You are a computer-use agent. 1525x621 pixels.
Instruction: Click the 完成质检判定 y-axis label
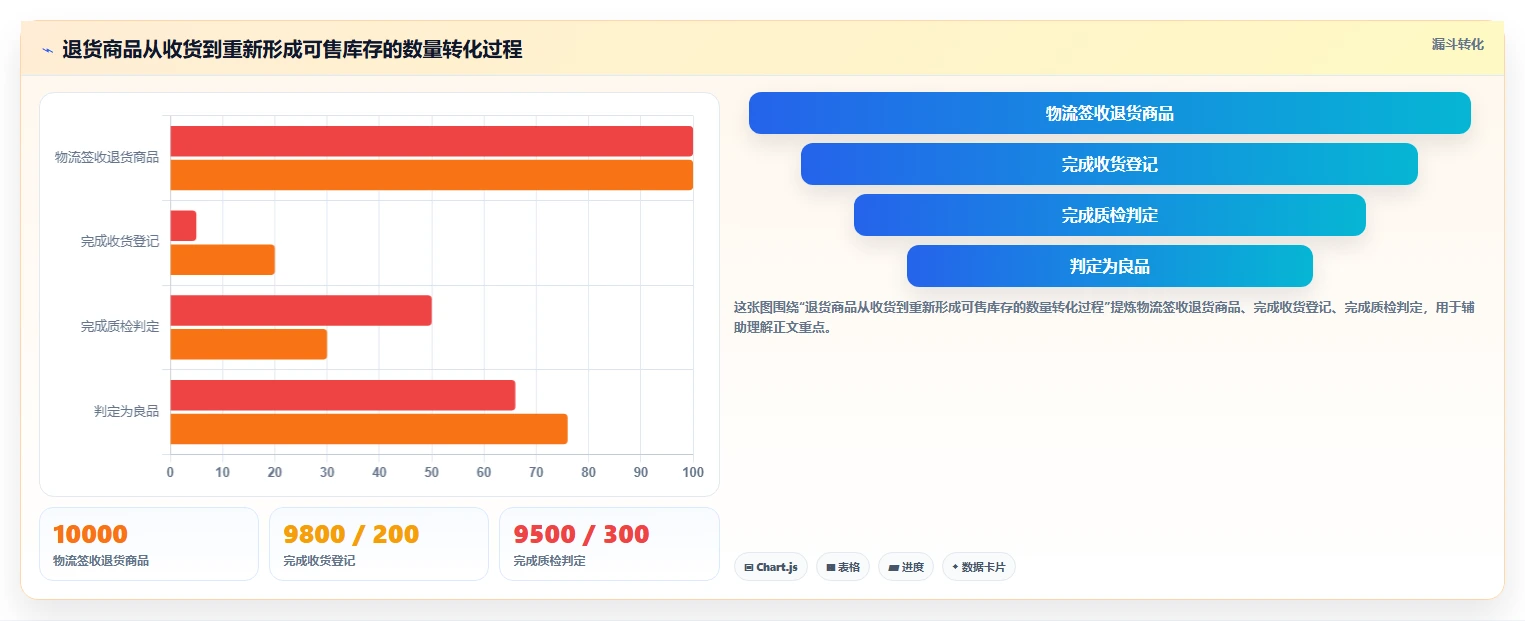tap(119, 327)
